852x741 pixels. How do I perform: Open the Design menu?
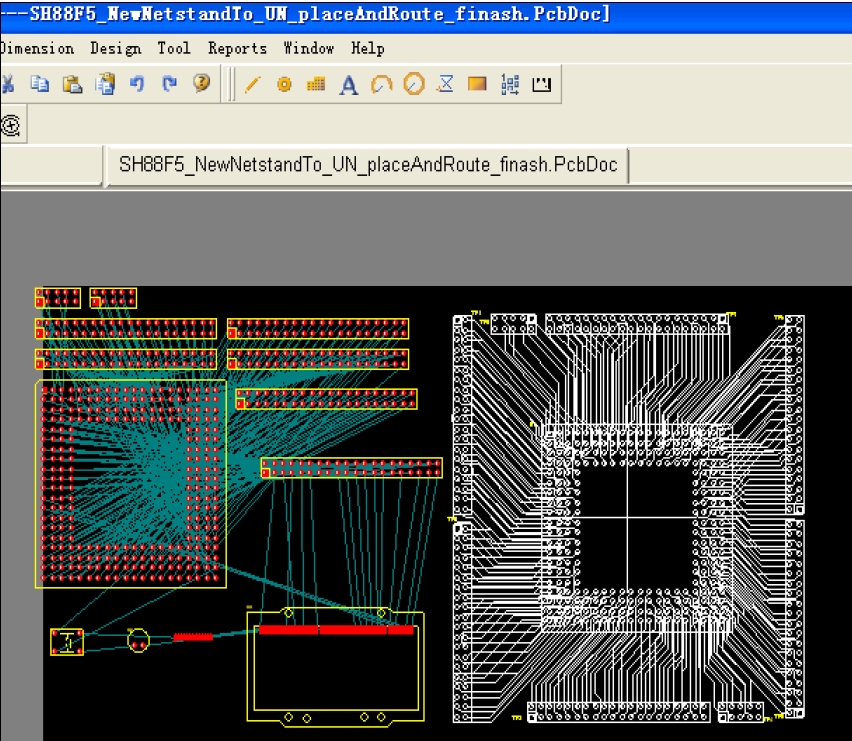coord(115,48)
